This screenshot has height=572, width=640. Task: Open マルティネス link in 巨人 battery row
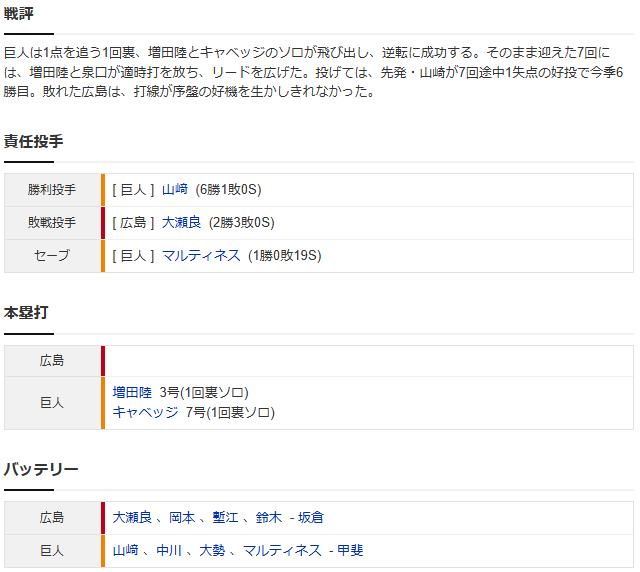[282, 550]
